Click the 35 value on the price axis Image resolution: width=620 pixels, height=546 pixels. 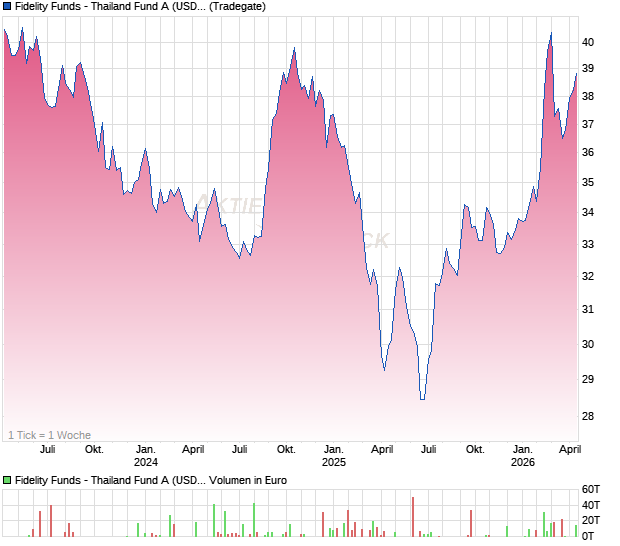coord(588,182)
